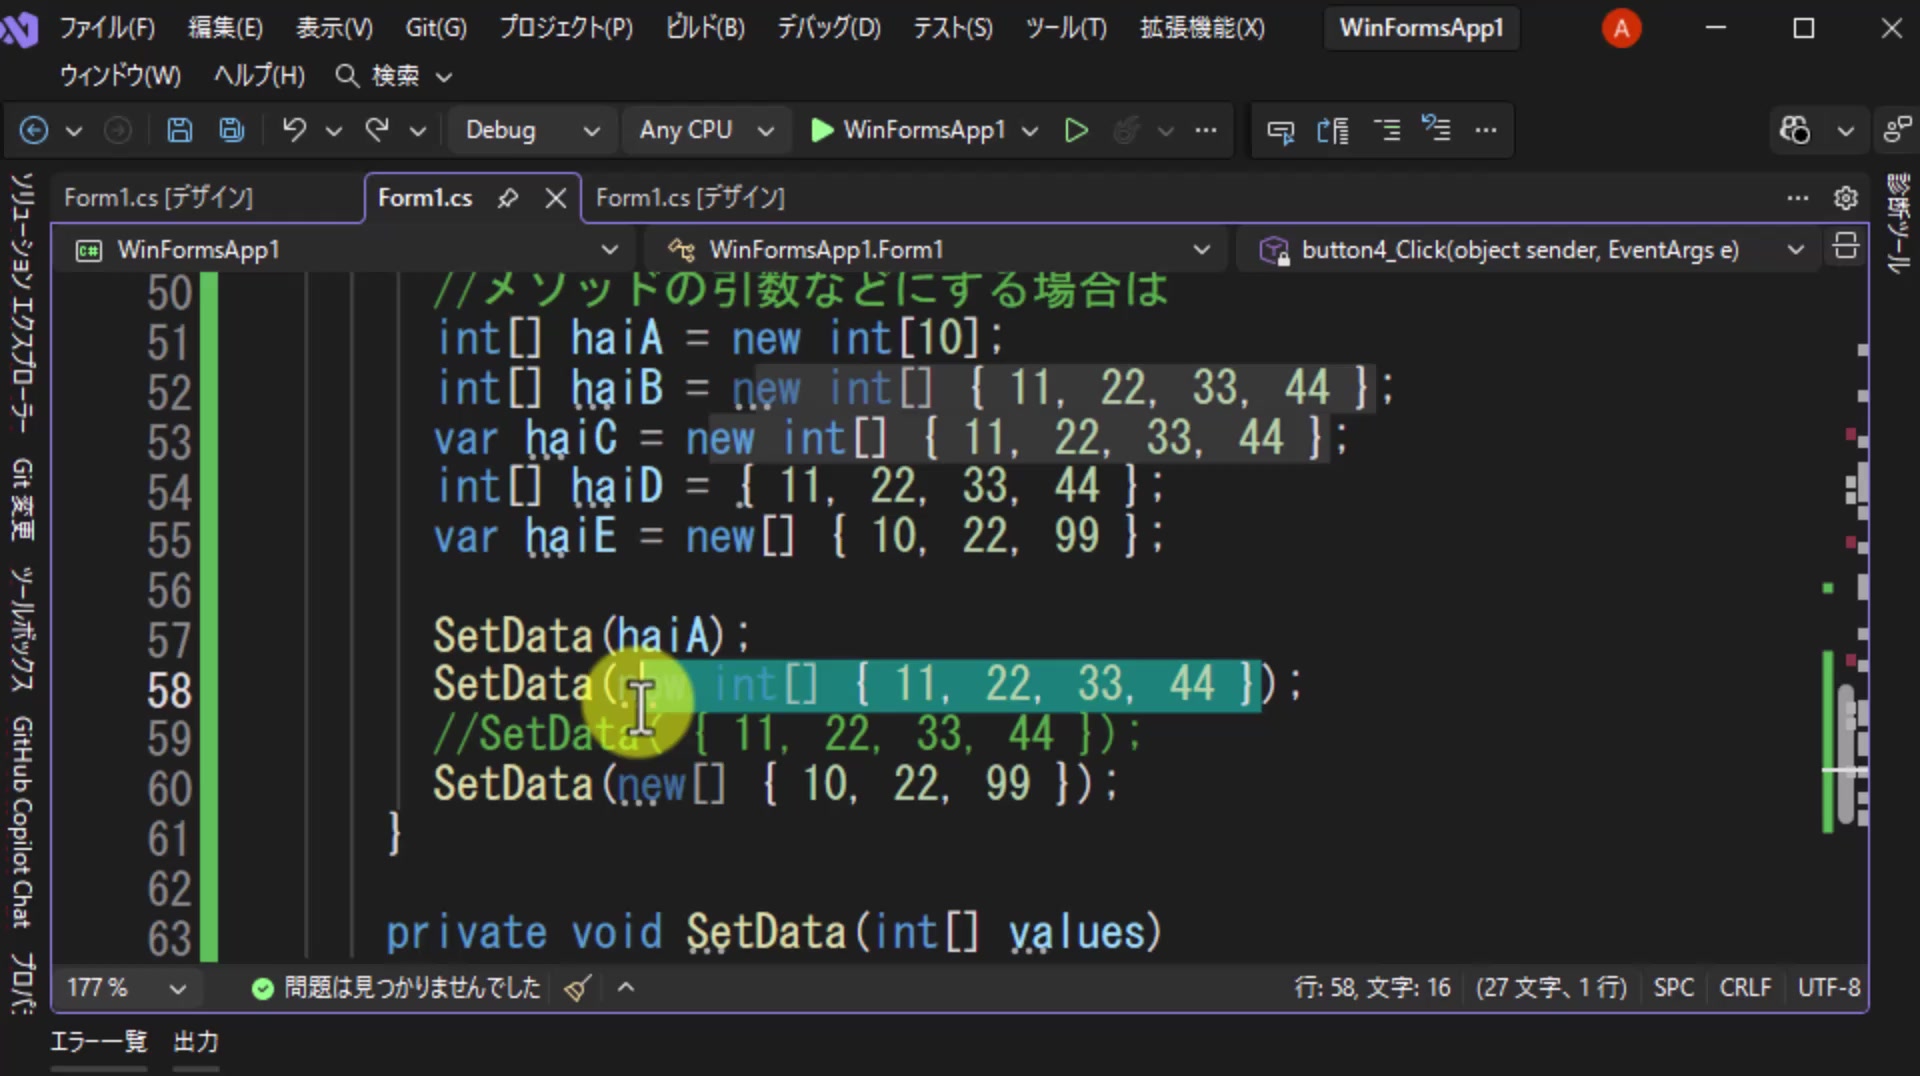Click the CRLF line ending indicator
This screenshot has width=1920, height=1076.
[1745, 988]
